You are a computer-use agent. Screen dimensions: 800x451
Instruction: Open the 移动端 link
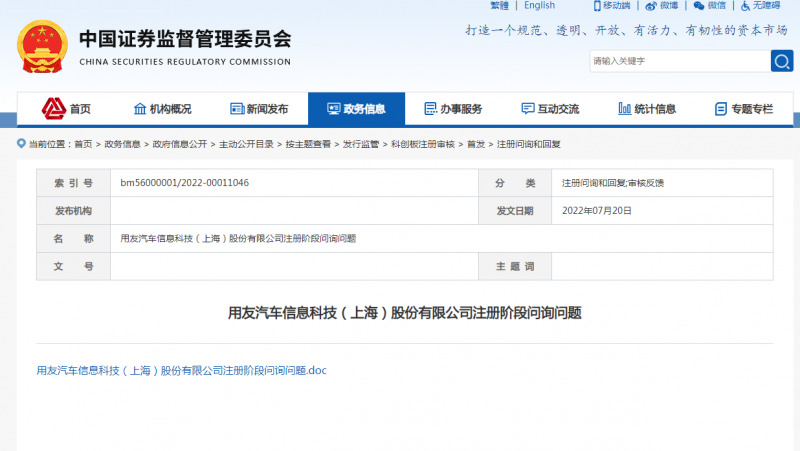pyautogui.click(x=616, y=6)
